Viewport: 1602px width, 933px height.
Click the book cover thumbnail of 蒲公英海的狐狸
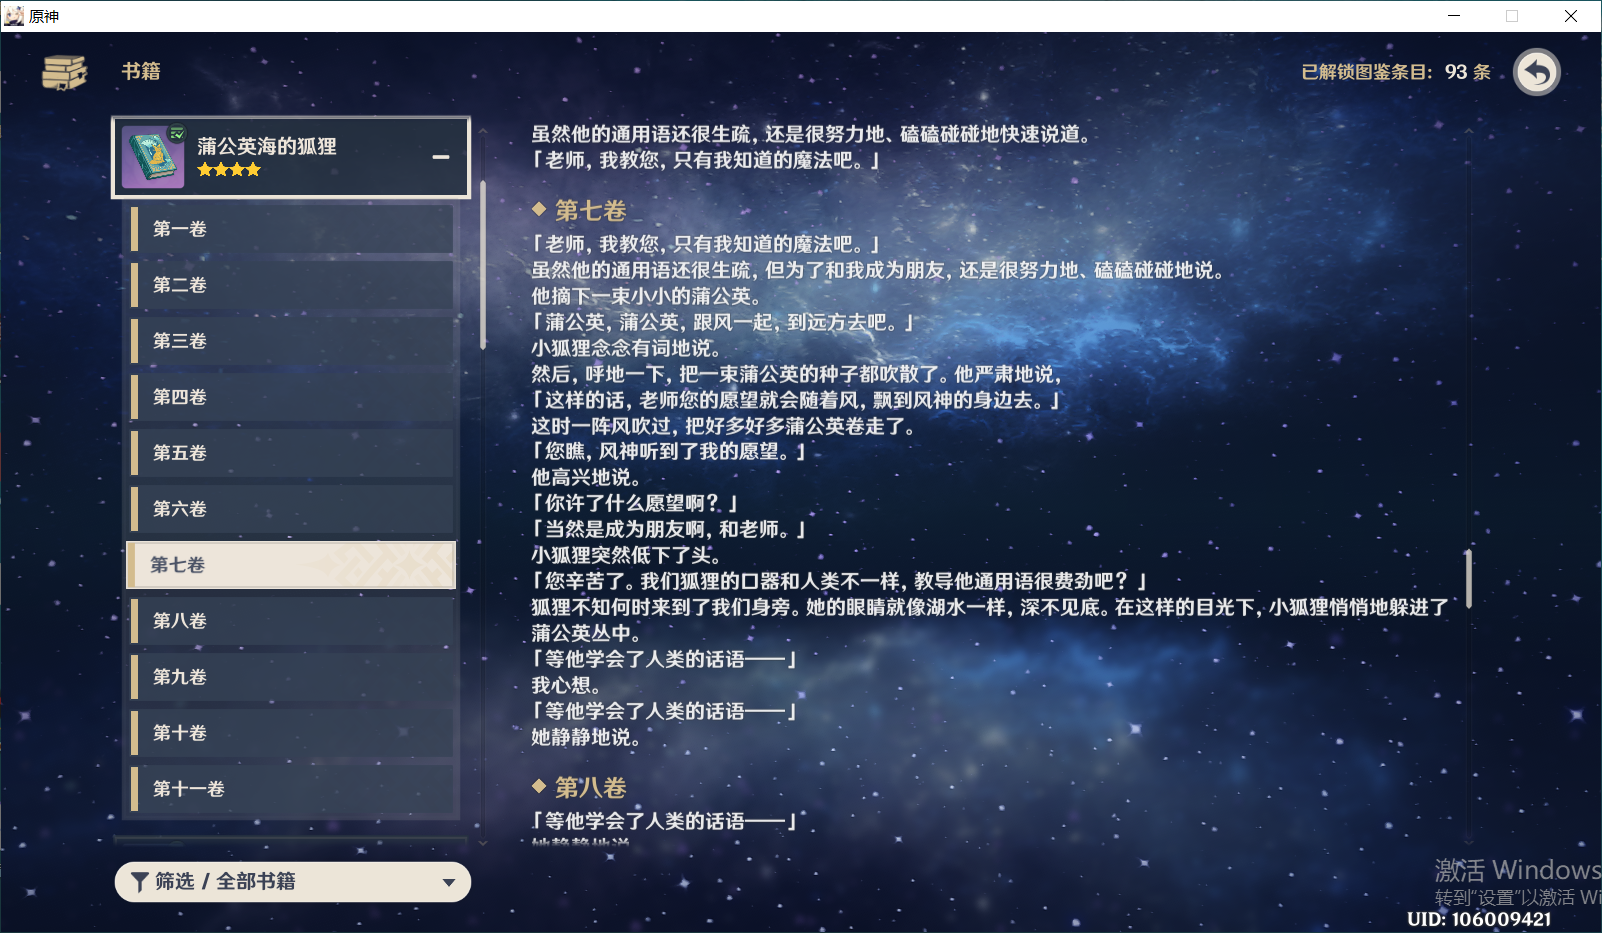coord(153,157)
